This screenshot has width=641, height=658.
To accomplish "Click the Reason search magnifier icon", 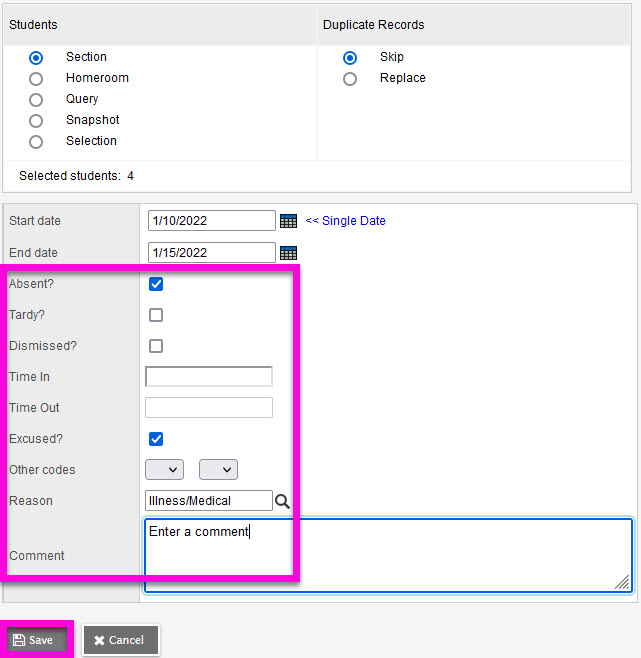I will point(282,501).
